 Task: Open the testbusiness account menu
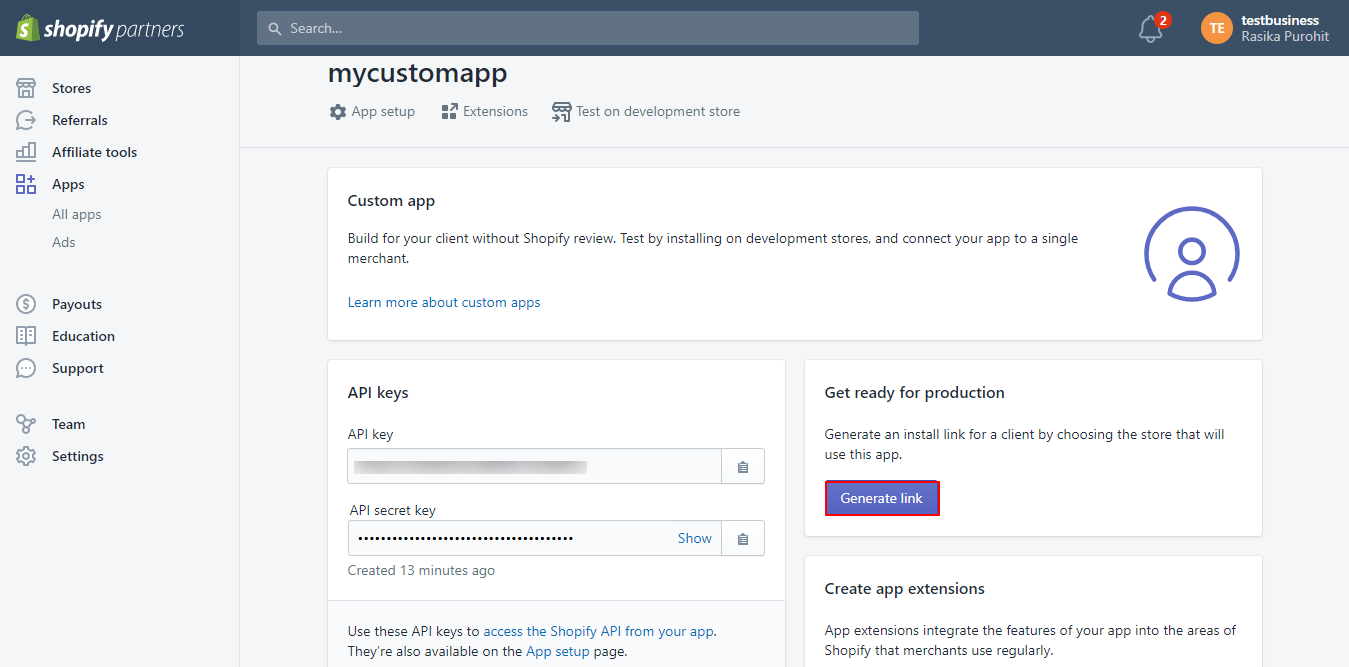1266,28
